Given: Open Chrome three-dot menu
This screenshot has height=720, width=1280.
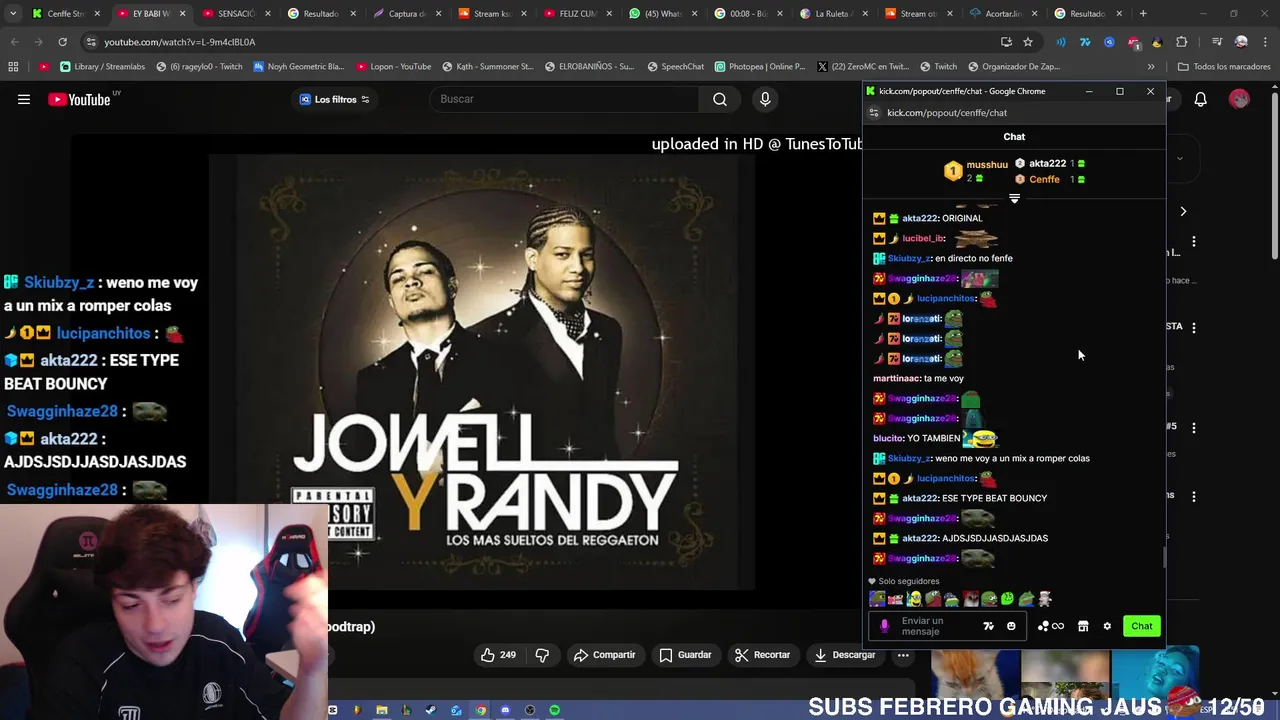Looking at the screenshot, I should coord(1265,42).
